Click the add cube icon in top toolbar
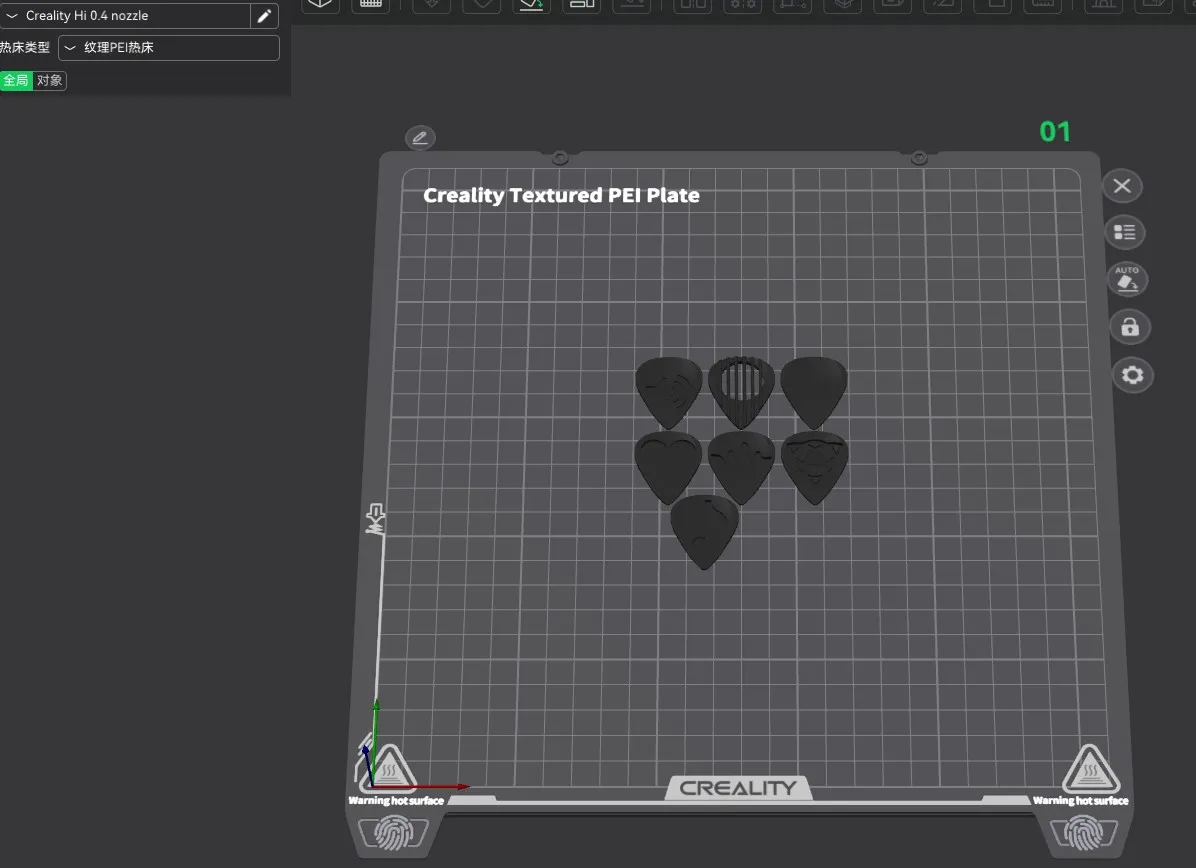 [320, 4]
